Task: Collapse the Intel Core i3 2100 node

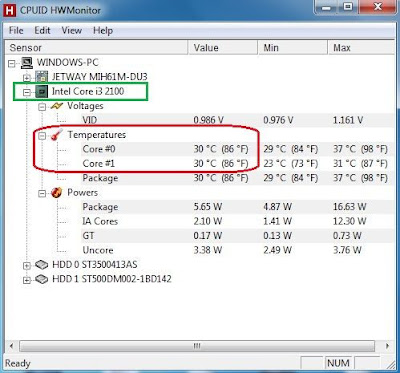Action: click(27, 93)
